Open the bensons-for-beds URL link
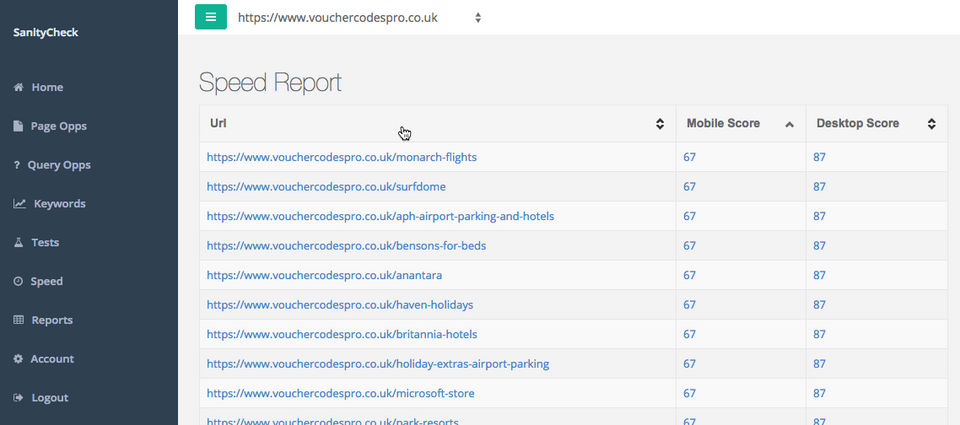 tap(347, 246)
